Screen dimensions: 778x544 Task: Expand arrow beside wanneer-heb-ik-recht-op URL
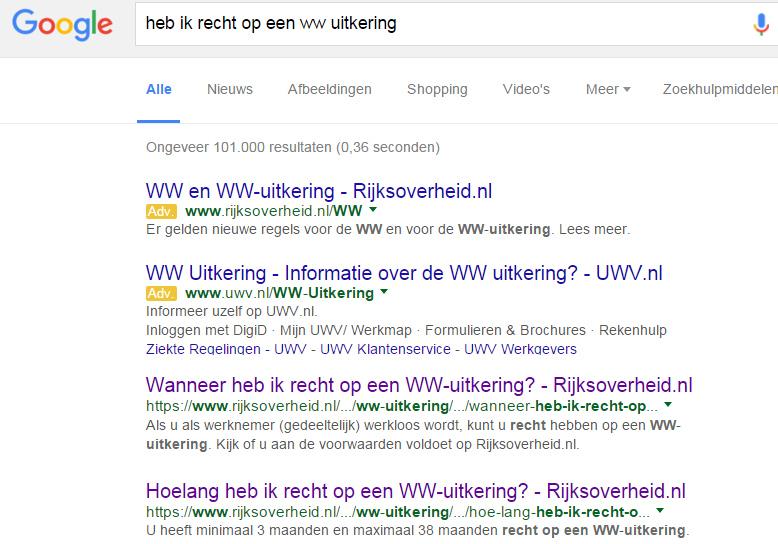pos(668,405)
